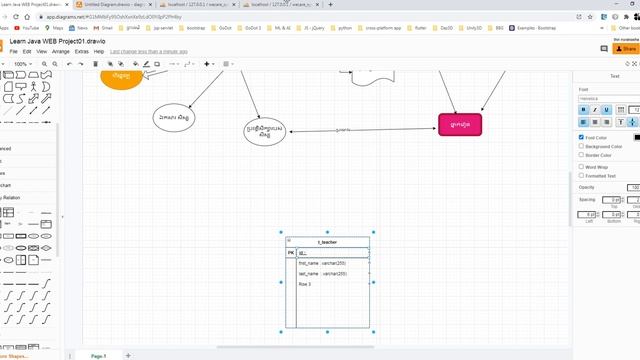This screenshot has height=360, width=640.
Task: Select the entity table shape in the Entity Relation palette
Action: [8, 212]
